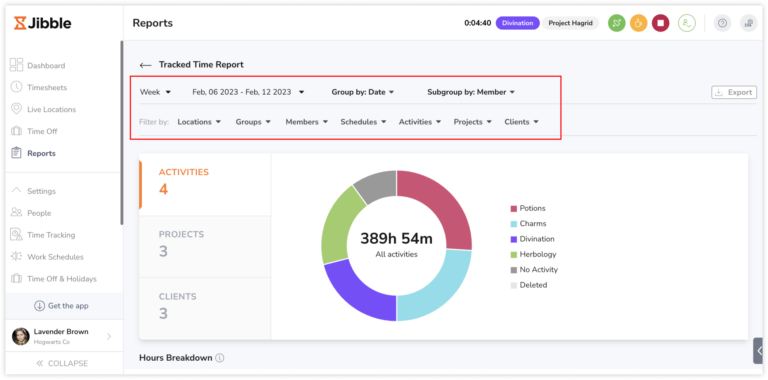Image resolution: width=768 pixels, height=380 pixels.
Task: Open Time Tracking settings
Action: [x=51, y=235]
